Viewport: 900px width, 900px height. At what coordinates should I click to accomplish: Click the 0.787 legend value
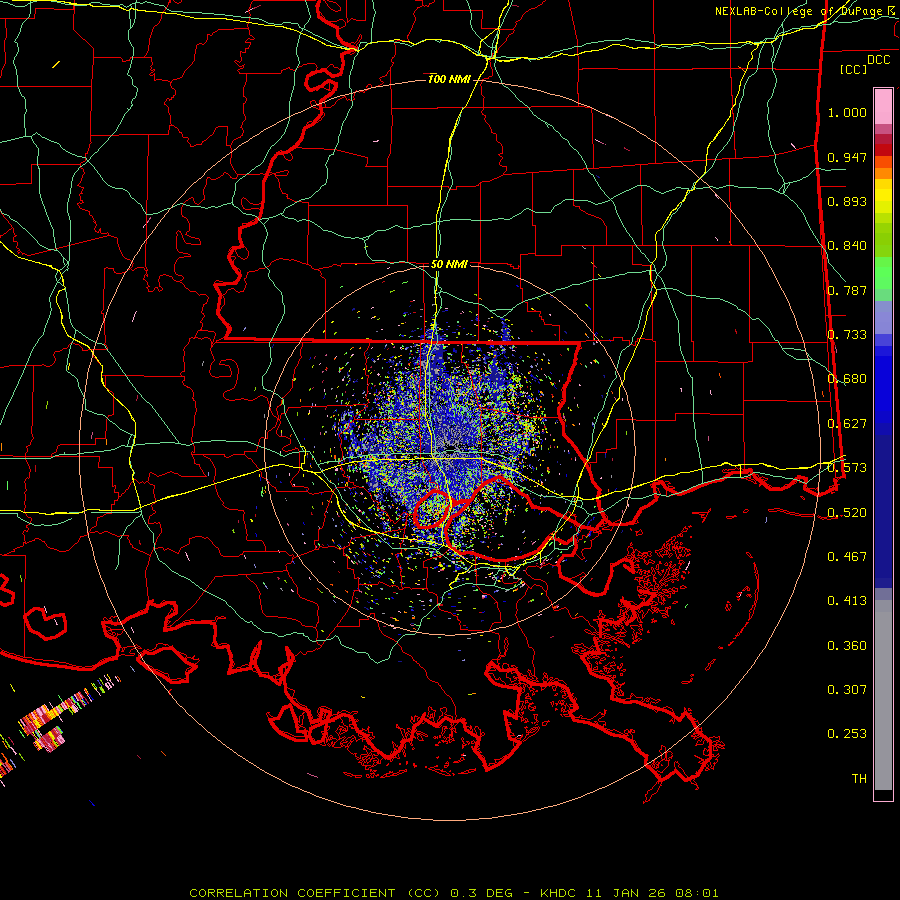point(847,290)
